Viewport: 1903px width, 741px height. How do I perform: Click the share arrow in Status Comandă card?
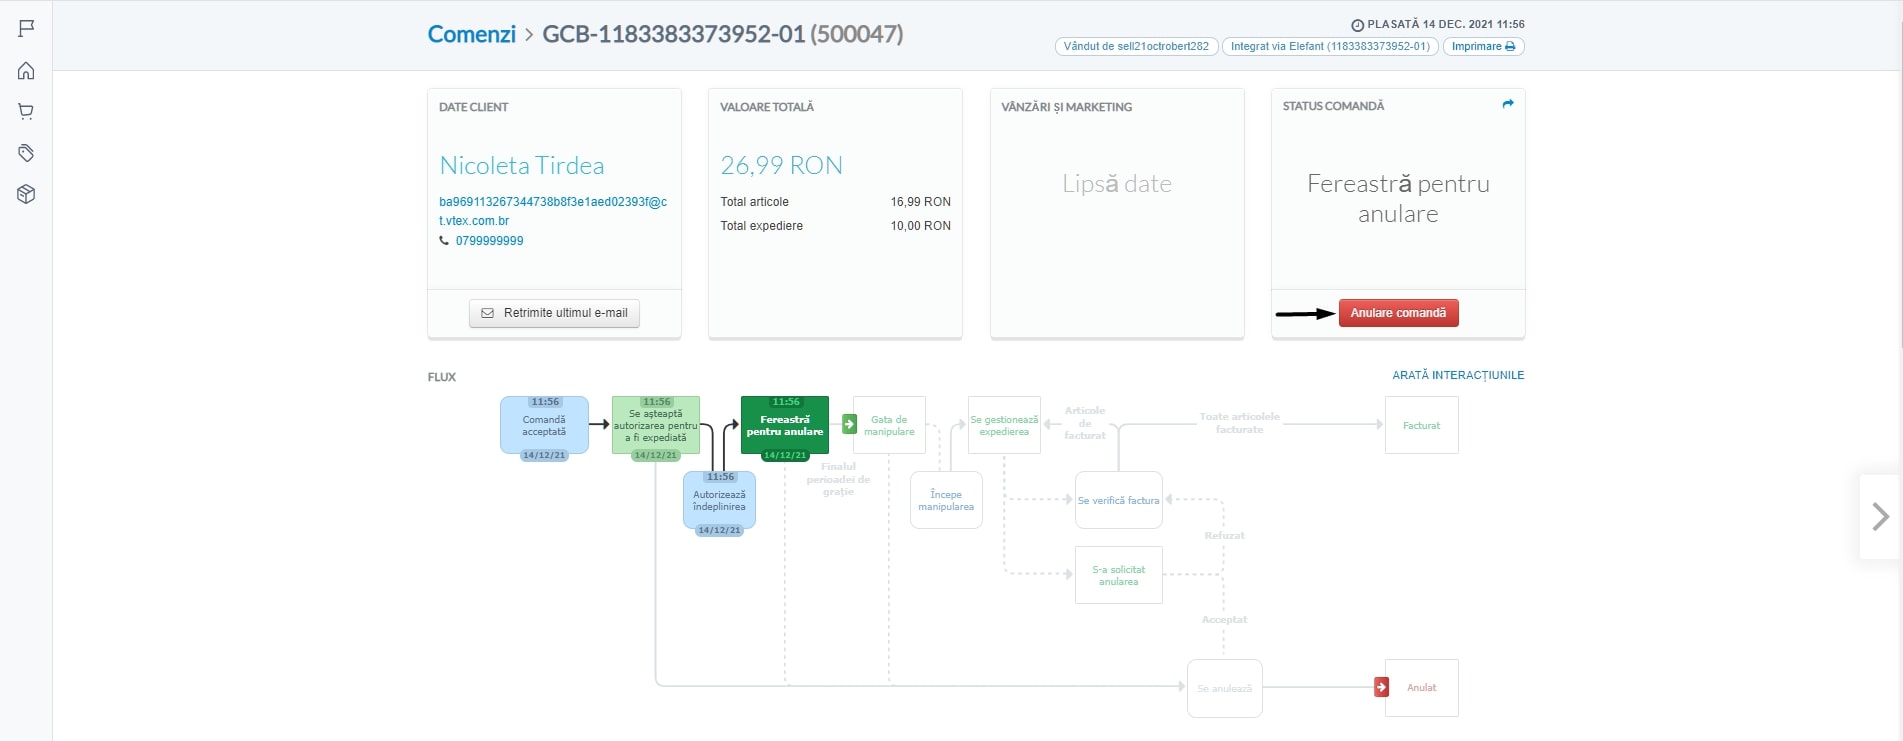coord(1507,104)
